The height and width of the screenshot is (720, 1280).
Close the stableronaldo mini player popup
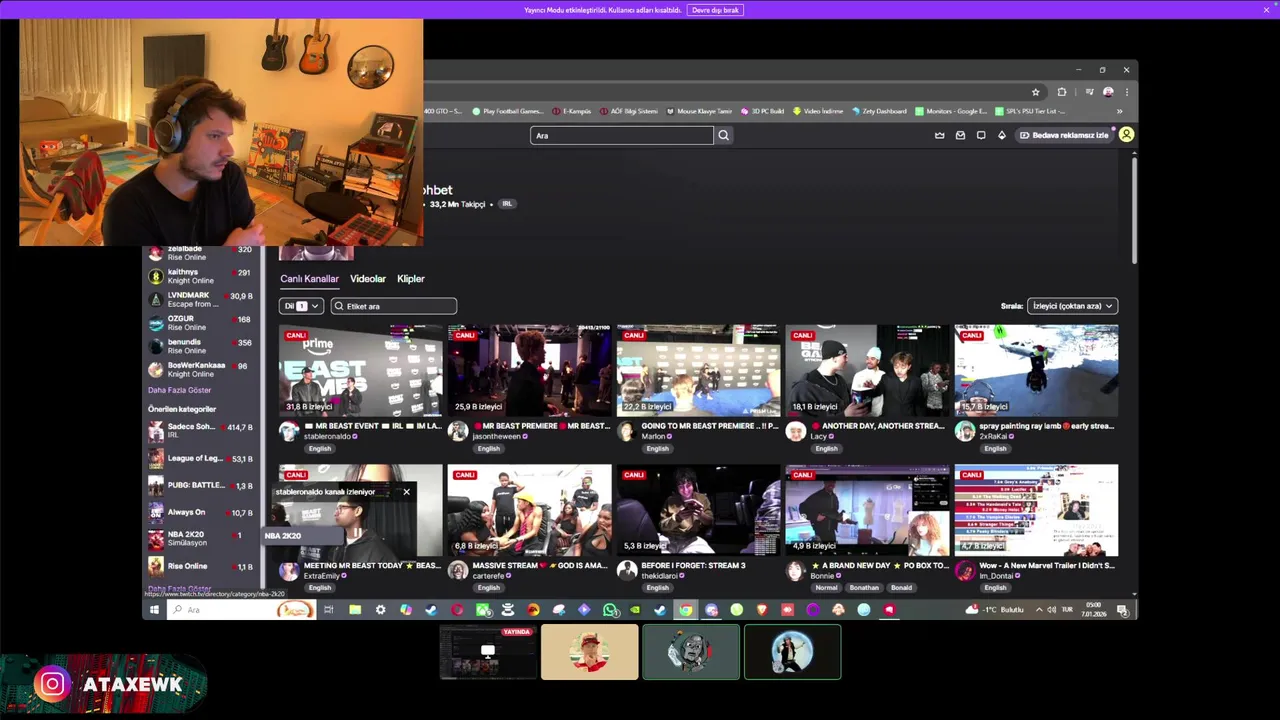tap(406, 492)
